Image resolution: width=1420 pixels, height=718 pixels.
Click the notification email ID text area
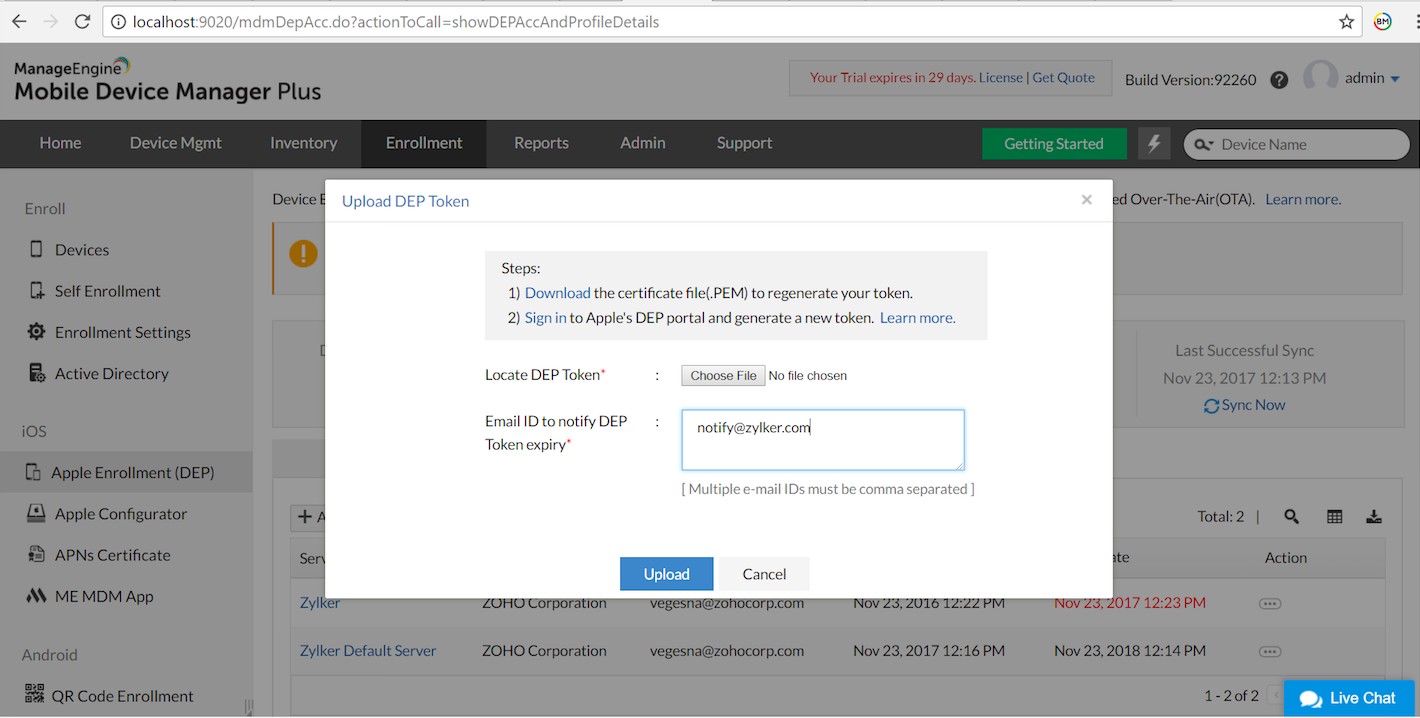click(x=823, y=439)
